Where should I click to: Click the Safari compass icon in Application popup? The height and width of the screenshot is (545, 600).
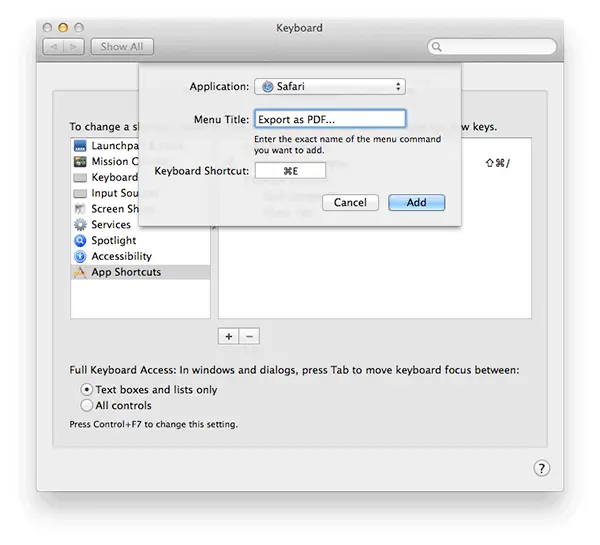[268, 86]
